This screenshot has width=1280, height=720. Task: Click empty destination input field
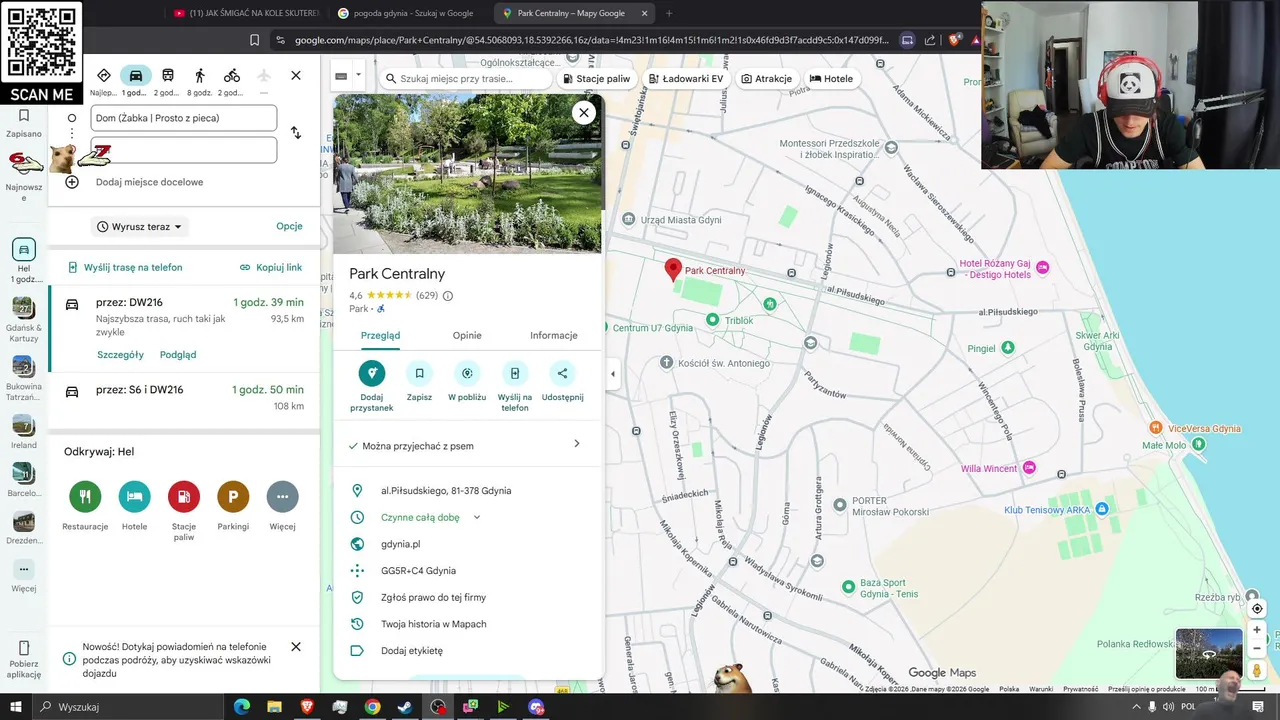pos(184,150)
